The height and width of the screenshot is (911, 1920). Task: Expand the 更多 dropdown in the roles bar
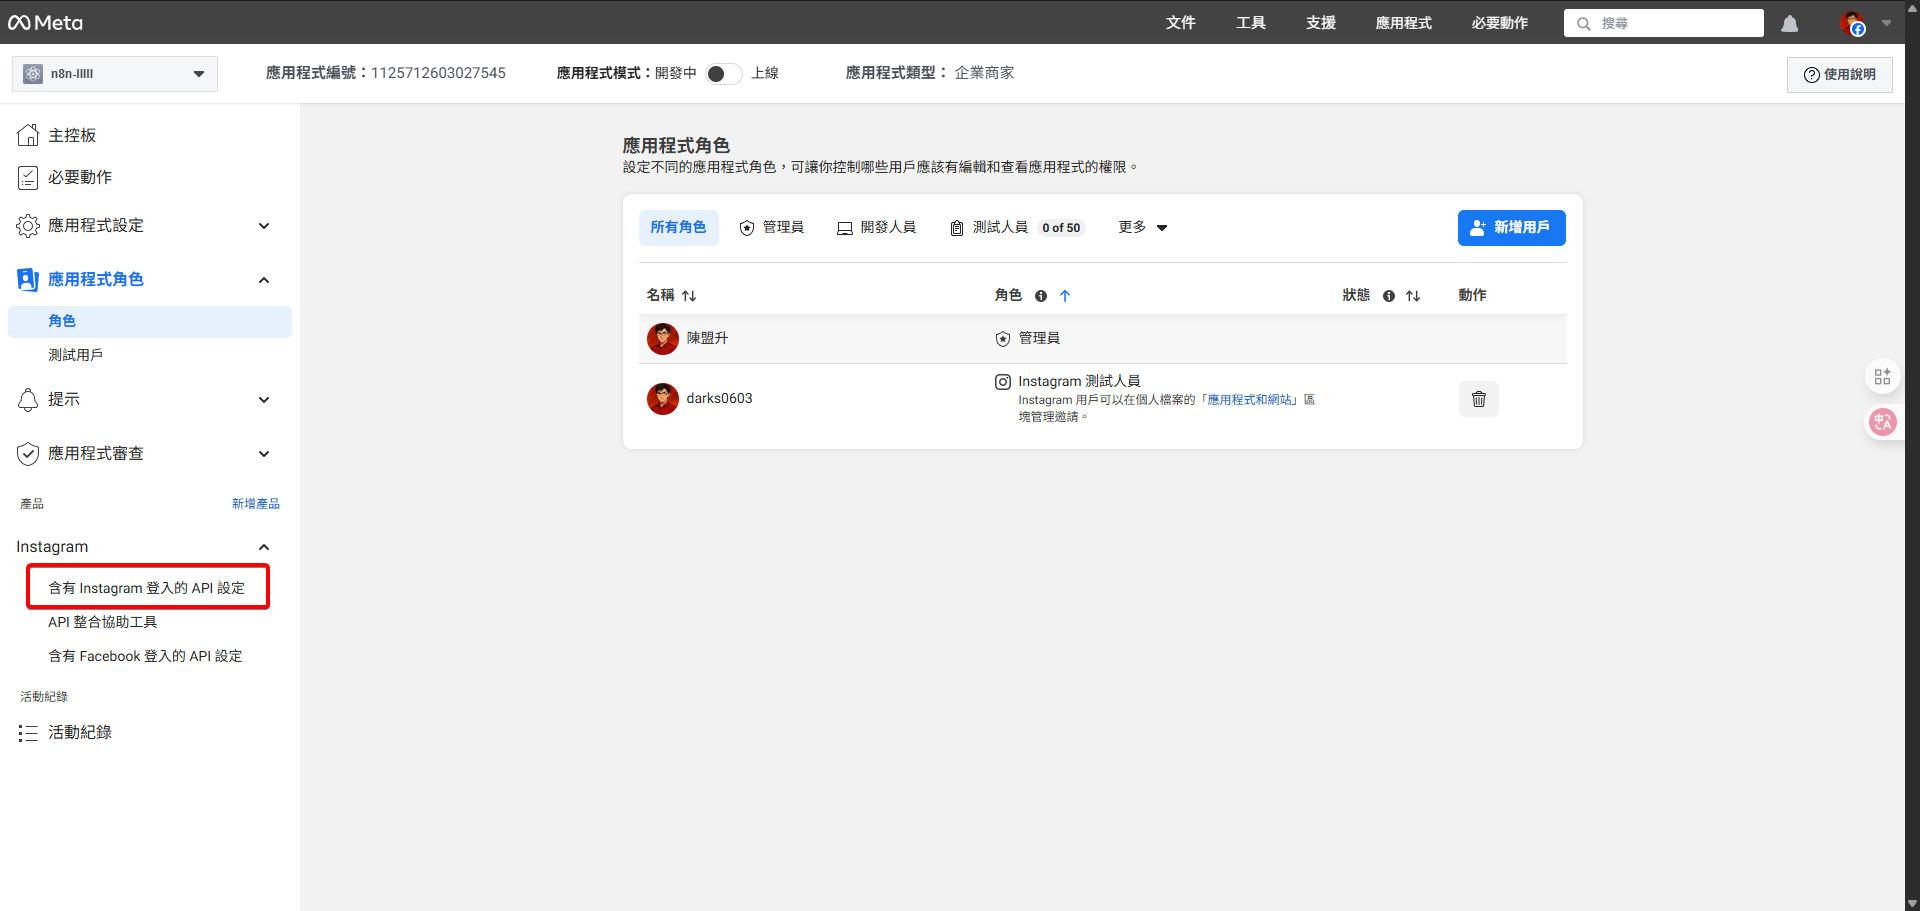point(1143,227)
